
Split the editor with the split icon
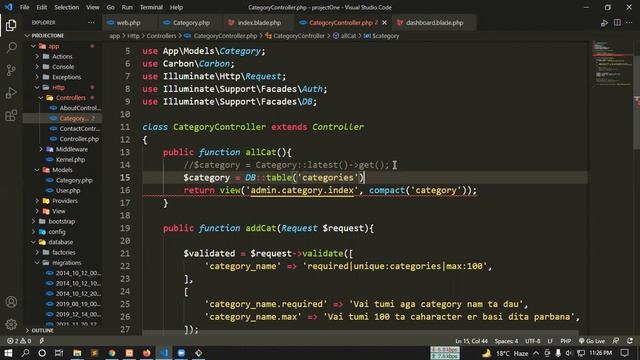pyautogui.click(x=617, y=23)
